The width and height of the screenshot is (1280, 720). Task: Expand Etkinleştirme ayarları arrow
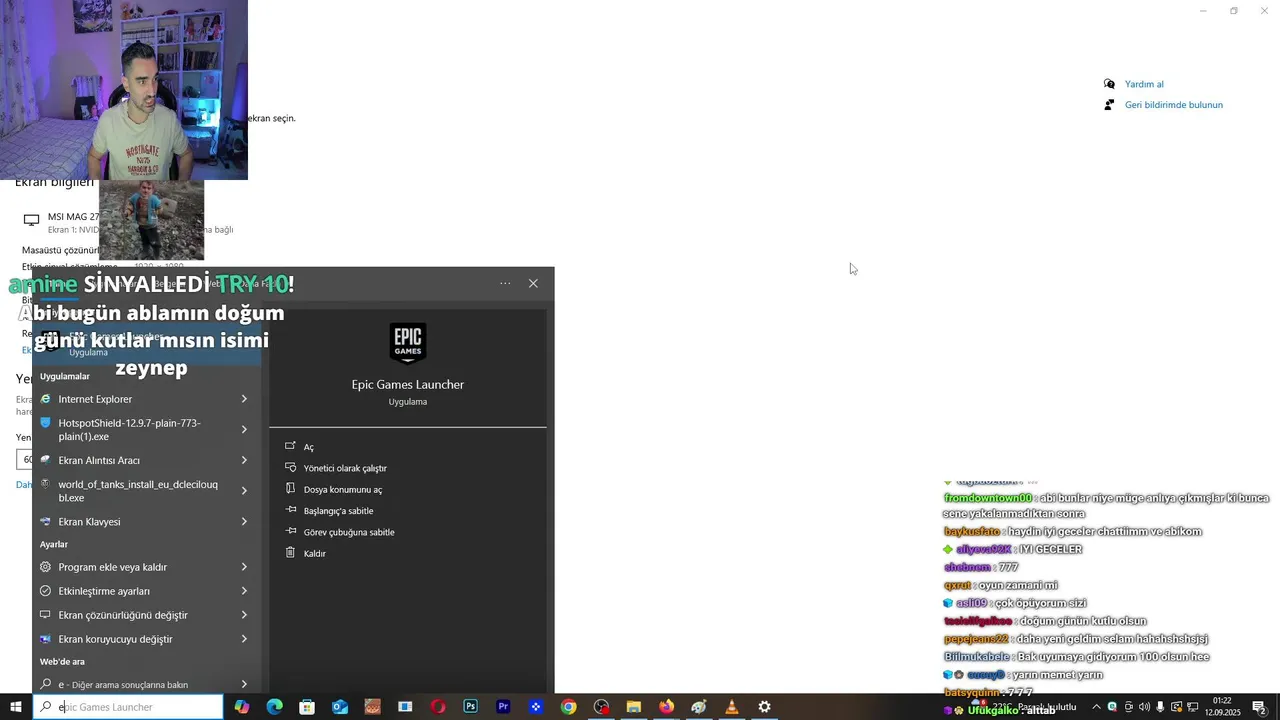(244, 591)
